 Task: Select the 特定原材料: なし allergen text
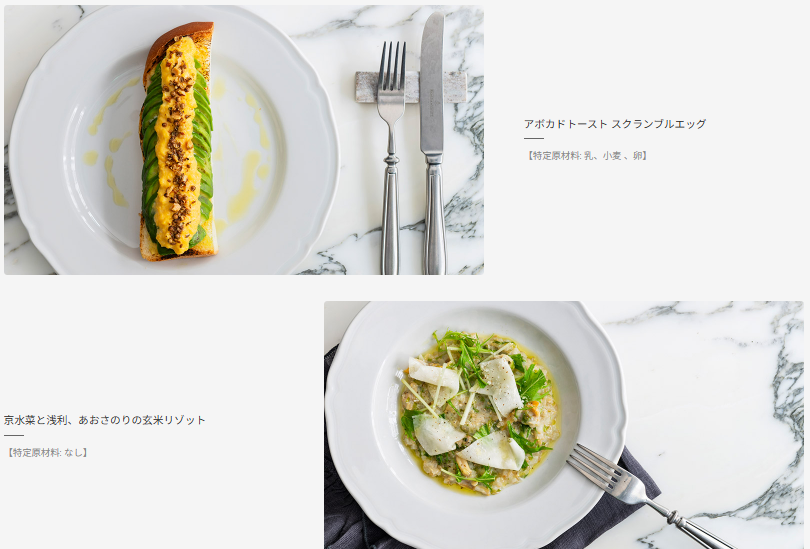coord(47,452)
